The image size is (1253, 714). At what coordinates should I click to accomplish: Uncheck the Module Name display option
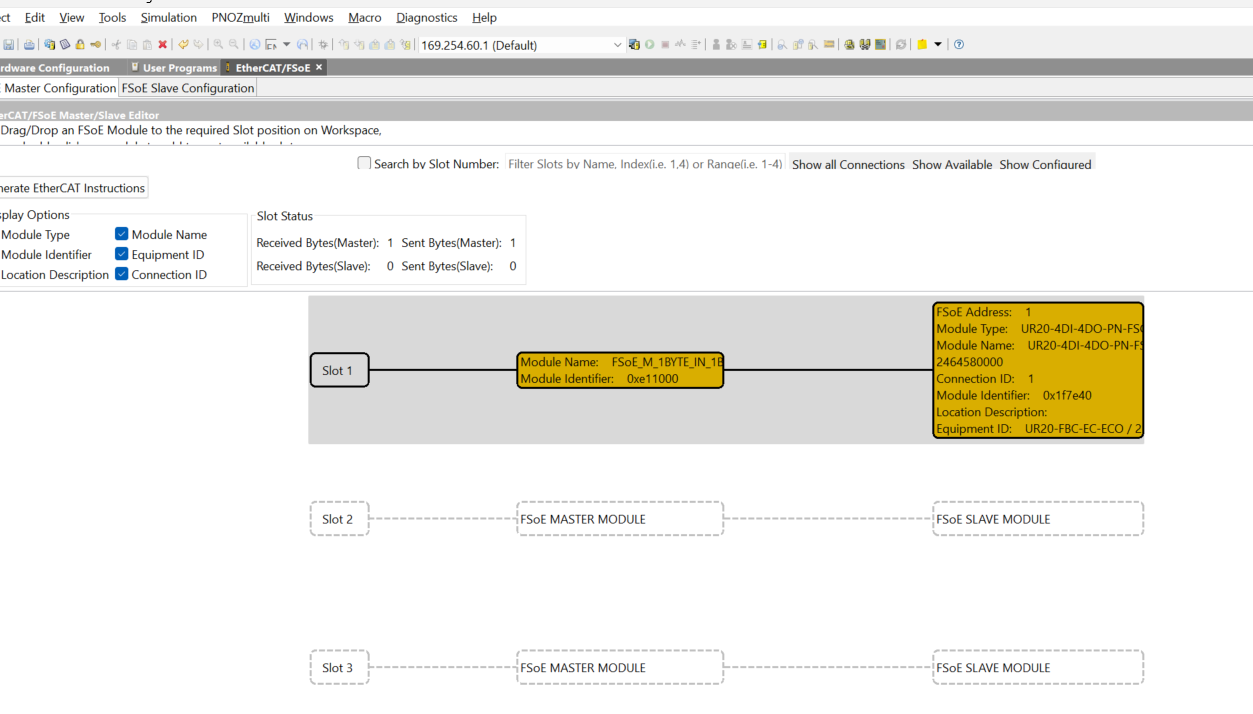pos(121,234)
